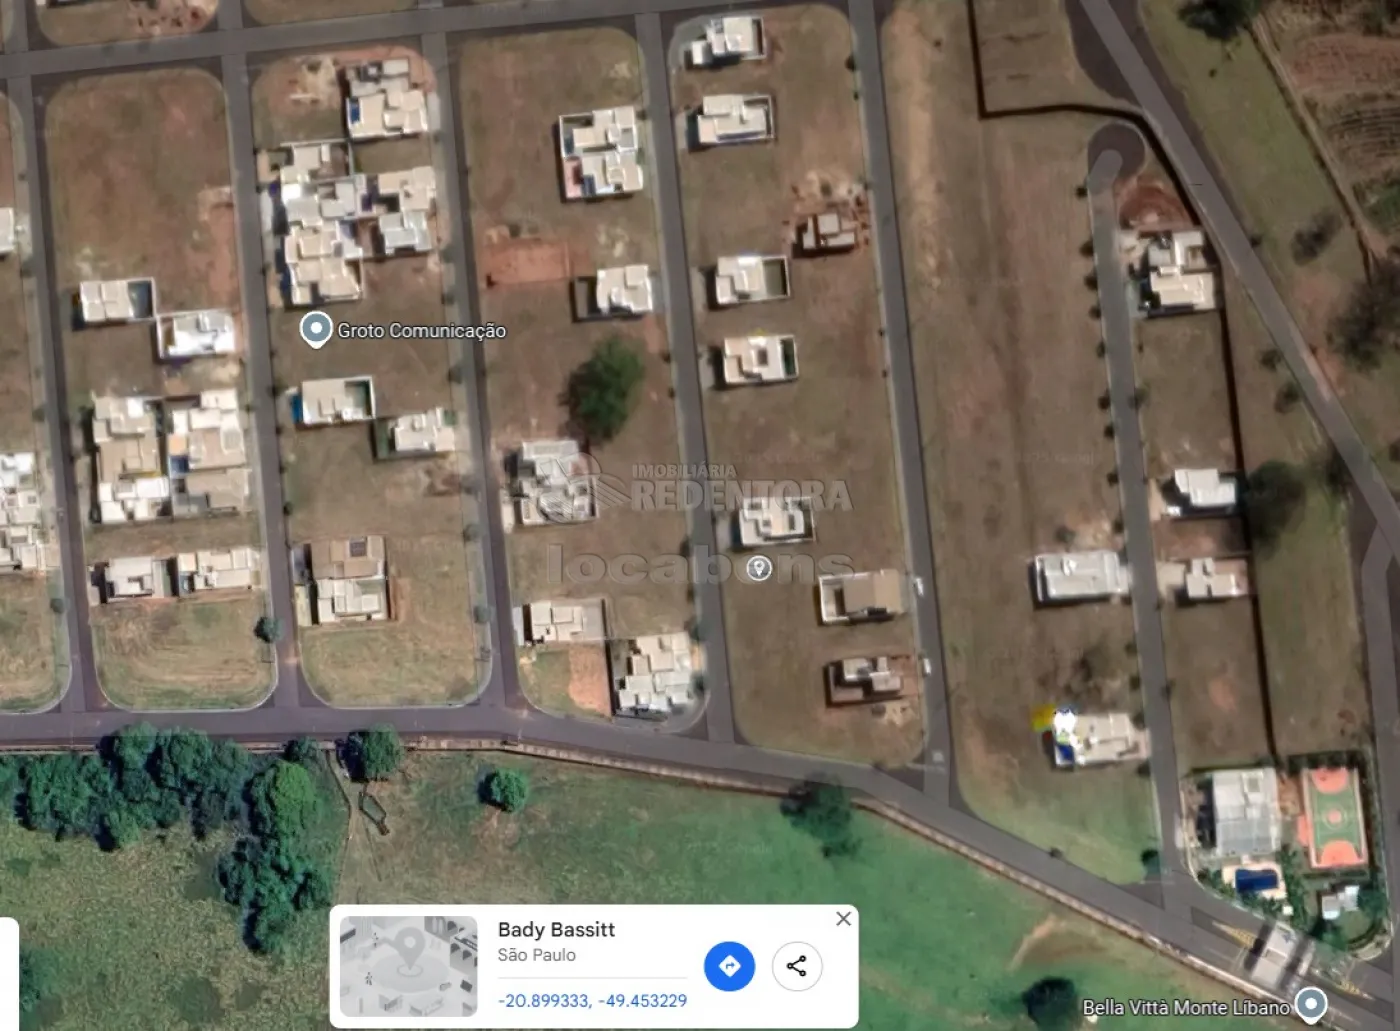1400x1031 pixels.
Task: Click the São Paulo subtitle in card
Action: tap(536, 955)
